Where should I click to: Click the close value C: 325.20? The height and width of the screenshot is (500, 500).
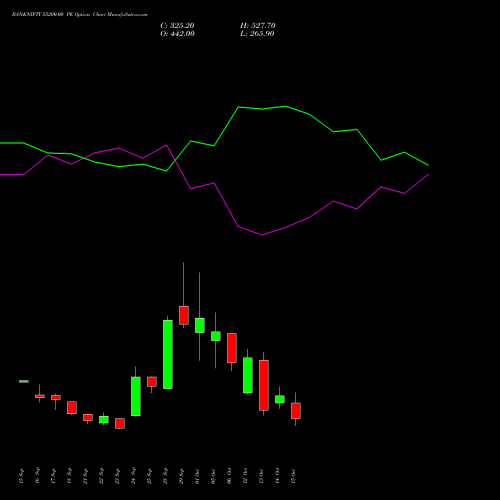point(177,26)
